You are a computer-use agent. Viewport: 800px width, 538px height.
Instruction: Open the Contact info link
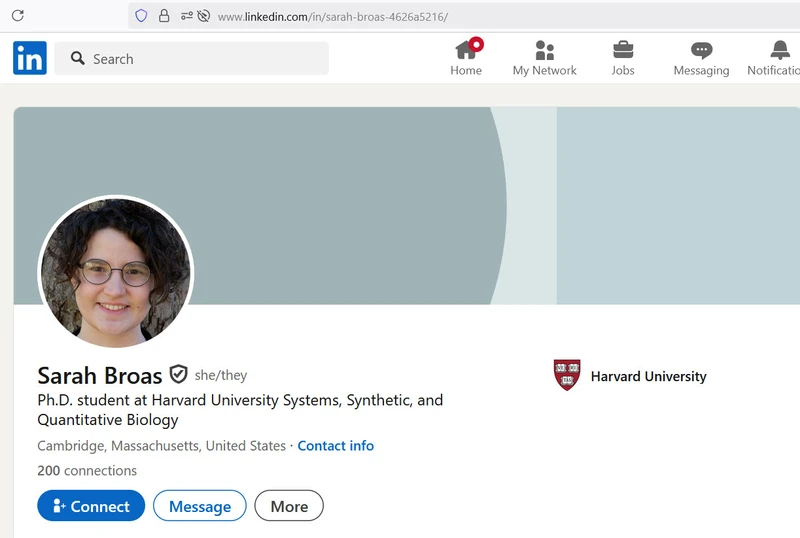coord(335,446)
